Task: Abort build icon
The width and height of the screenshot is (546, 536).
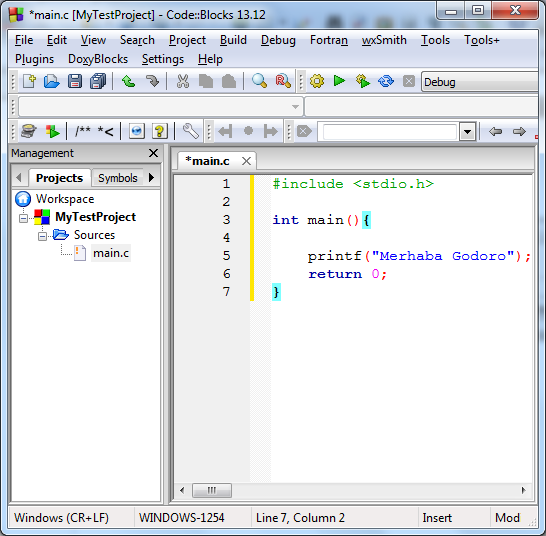Action: pos(409,81)
